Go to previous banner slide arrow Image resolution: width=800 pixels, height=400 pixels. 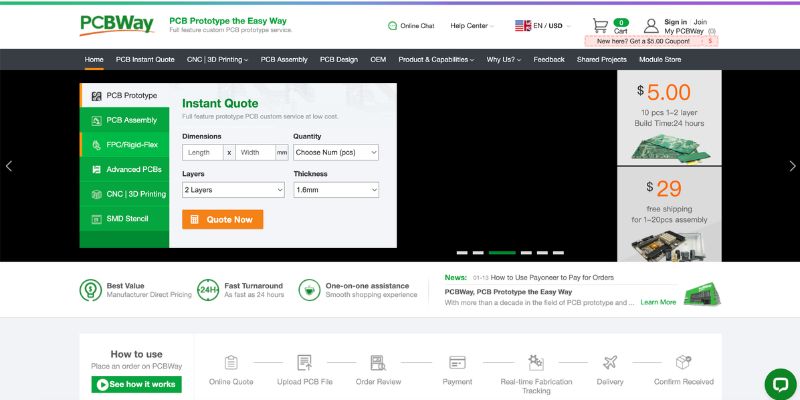[x=9, y=166]
